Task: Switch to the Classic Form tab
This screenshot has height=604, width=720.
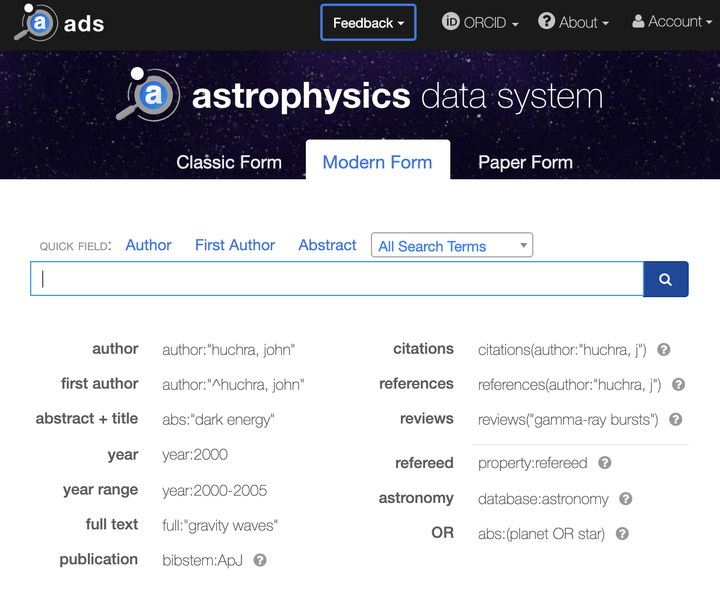Action: [229, 162]
